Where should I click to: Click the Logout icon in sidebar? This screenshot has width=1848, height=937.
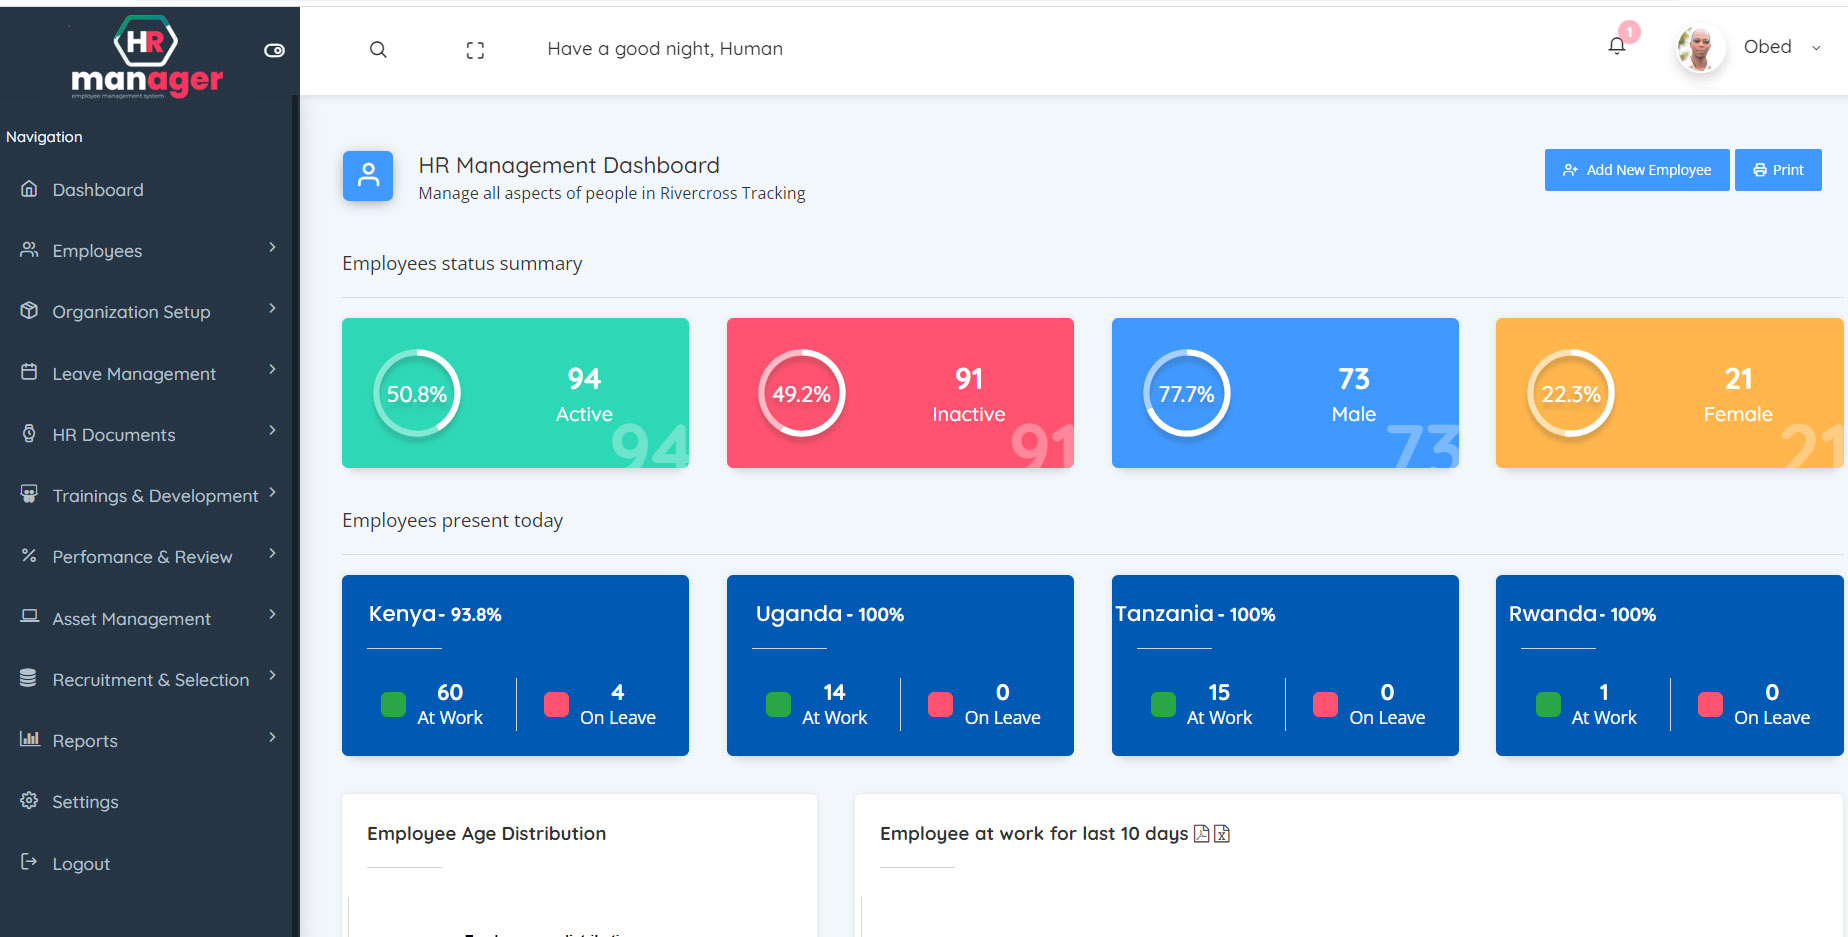(29, 862)
